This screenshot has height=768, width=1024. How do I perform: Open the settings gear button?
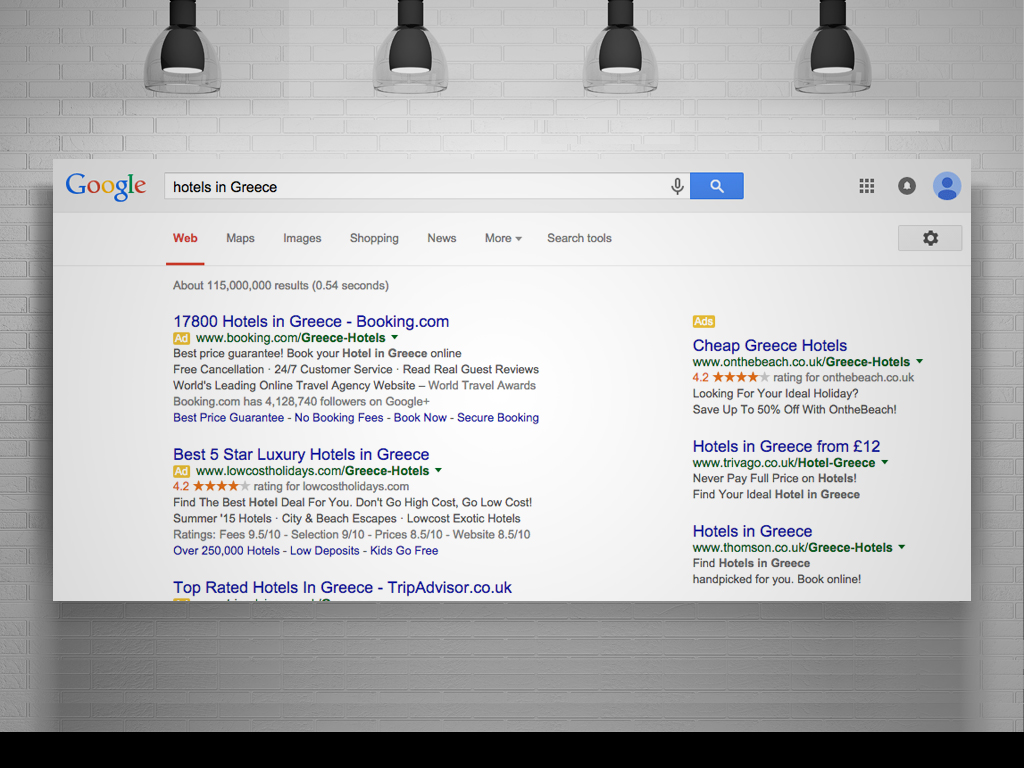(x=930, y=238)
